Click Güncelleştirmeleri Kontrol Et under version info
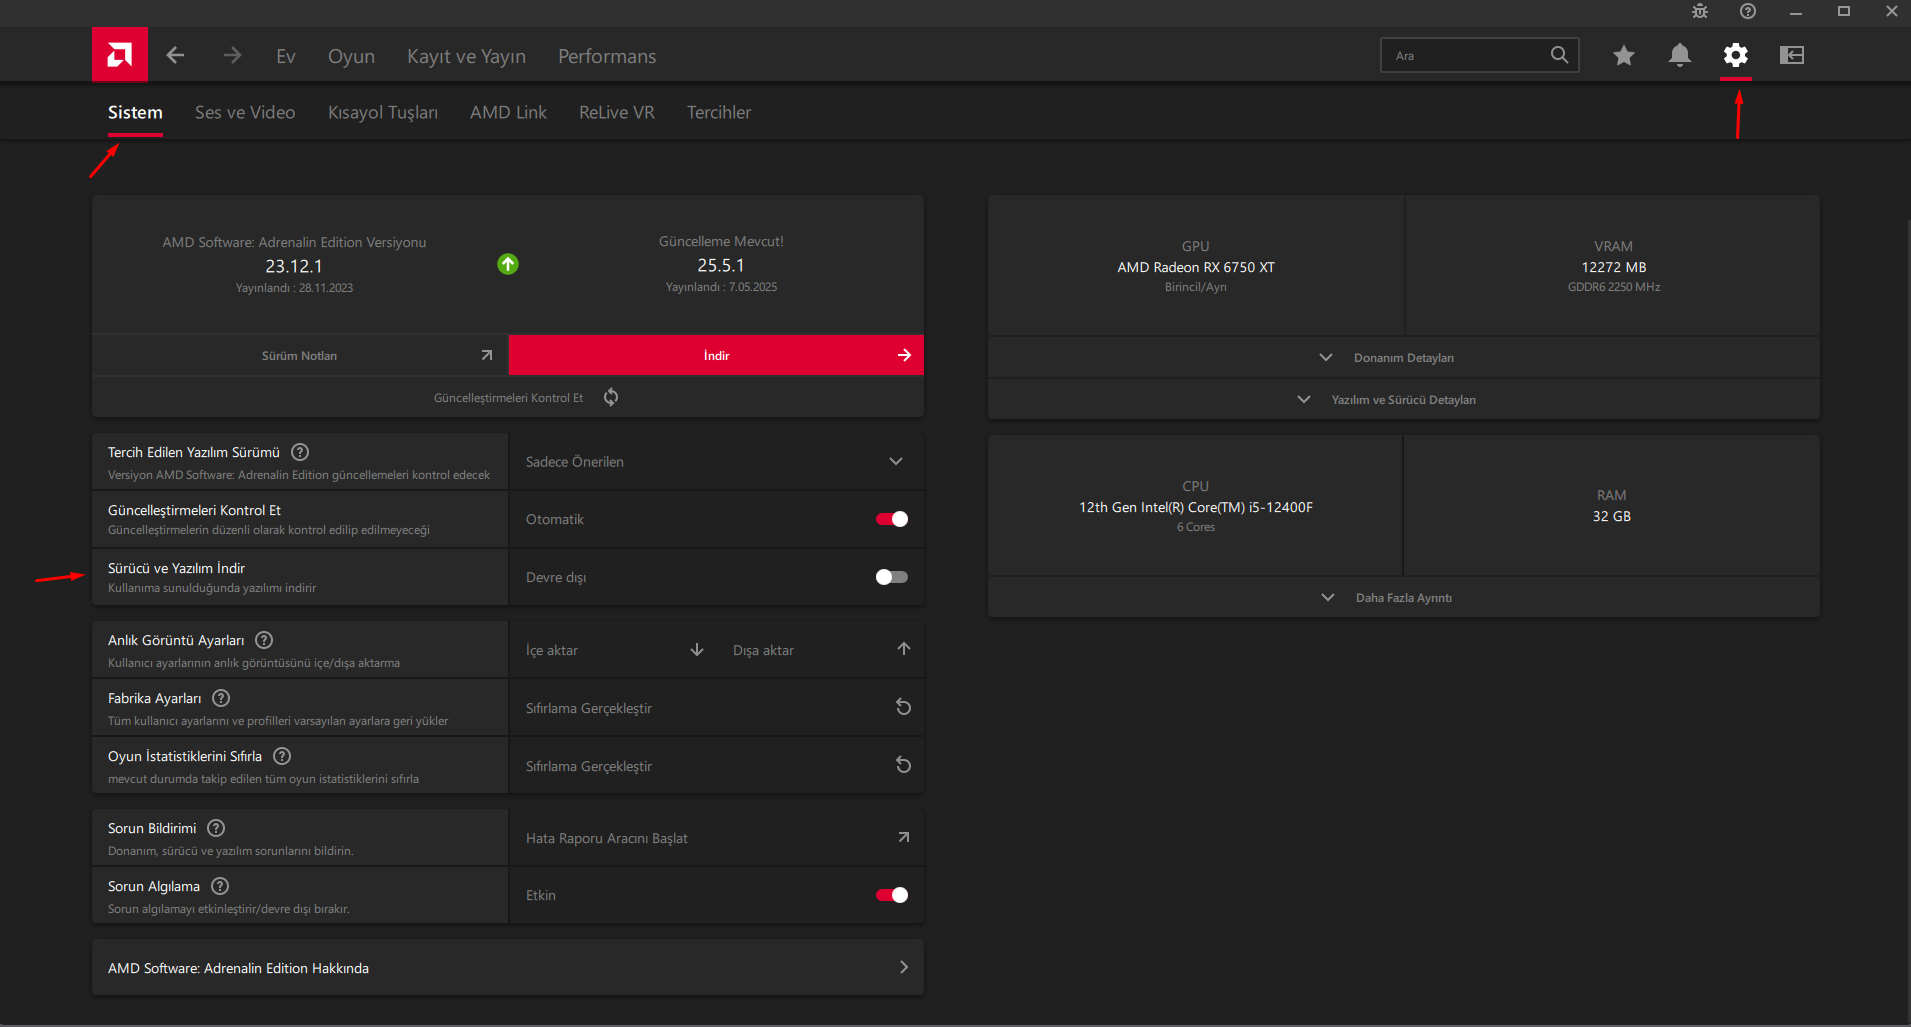The image size is (1911, 1027). 508,398
